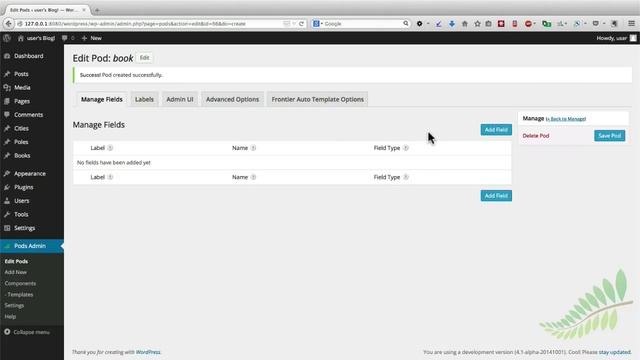Click the Dashboard sidebar icon

[7, 56]
